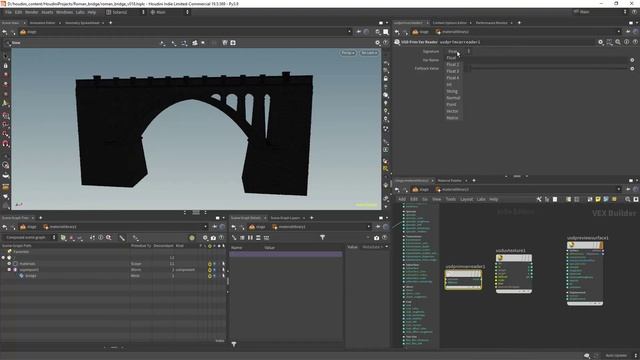Open the Fallback Value gear menu

click(632, 69)
